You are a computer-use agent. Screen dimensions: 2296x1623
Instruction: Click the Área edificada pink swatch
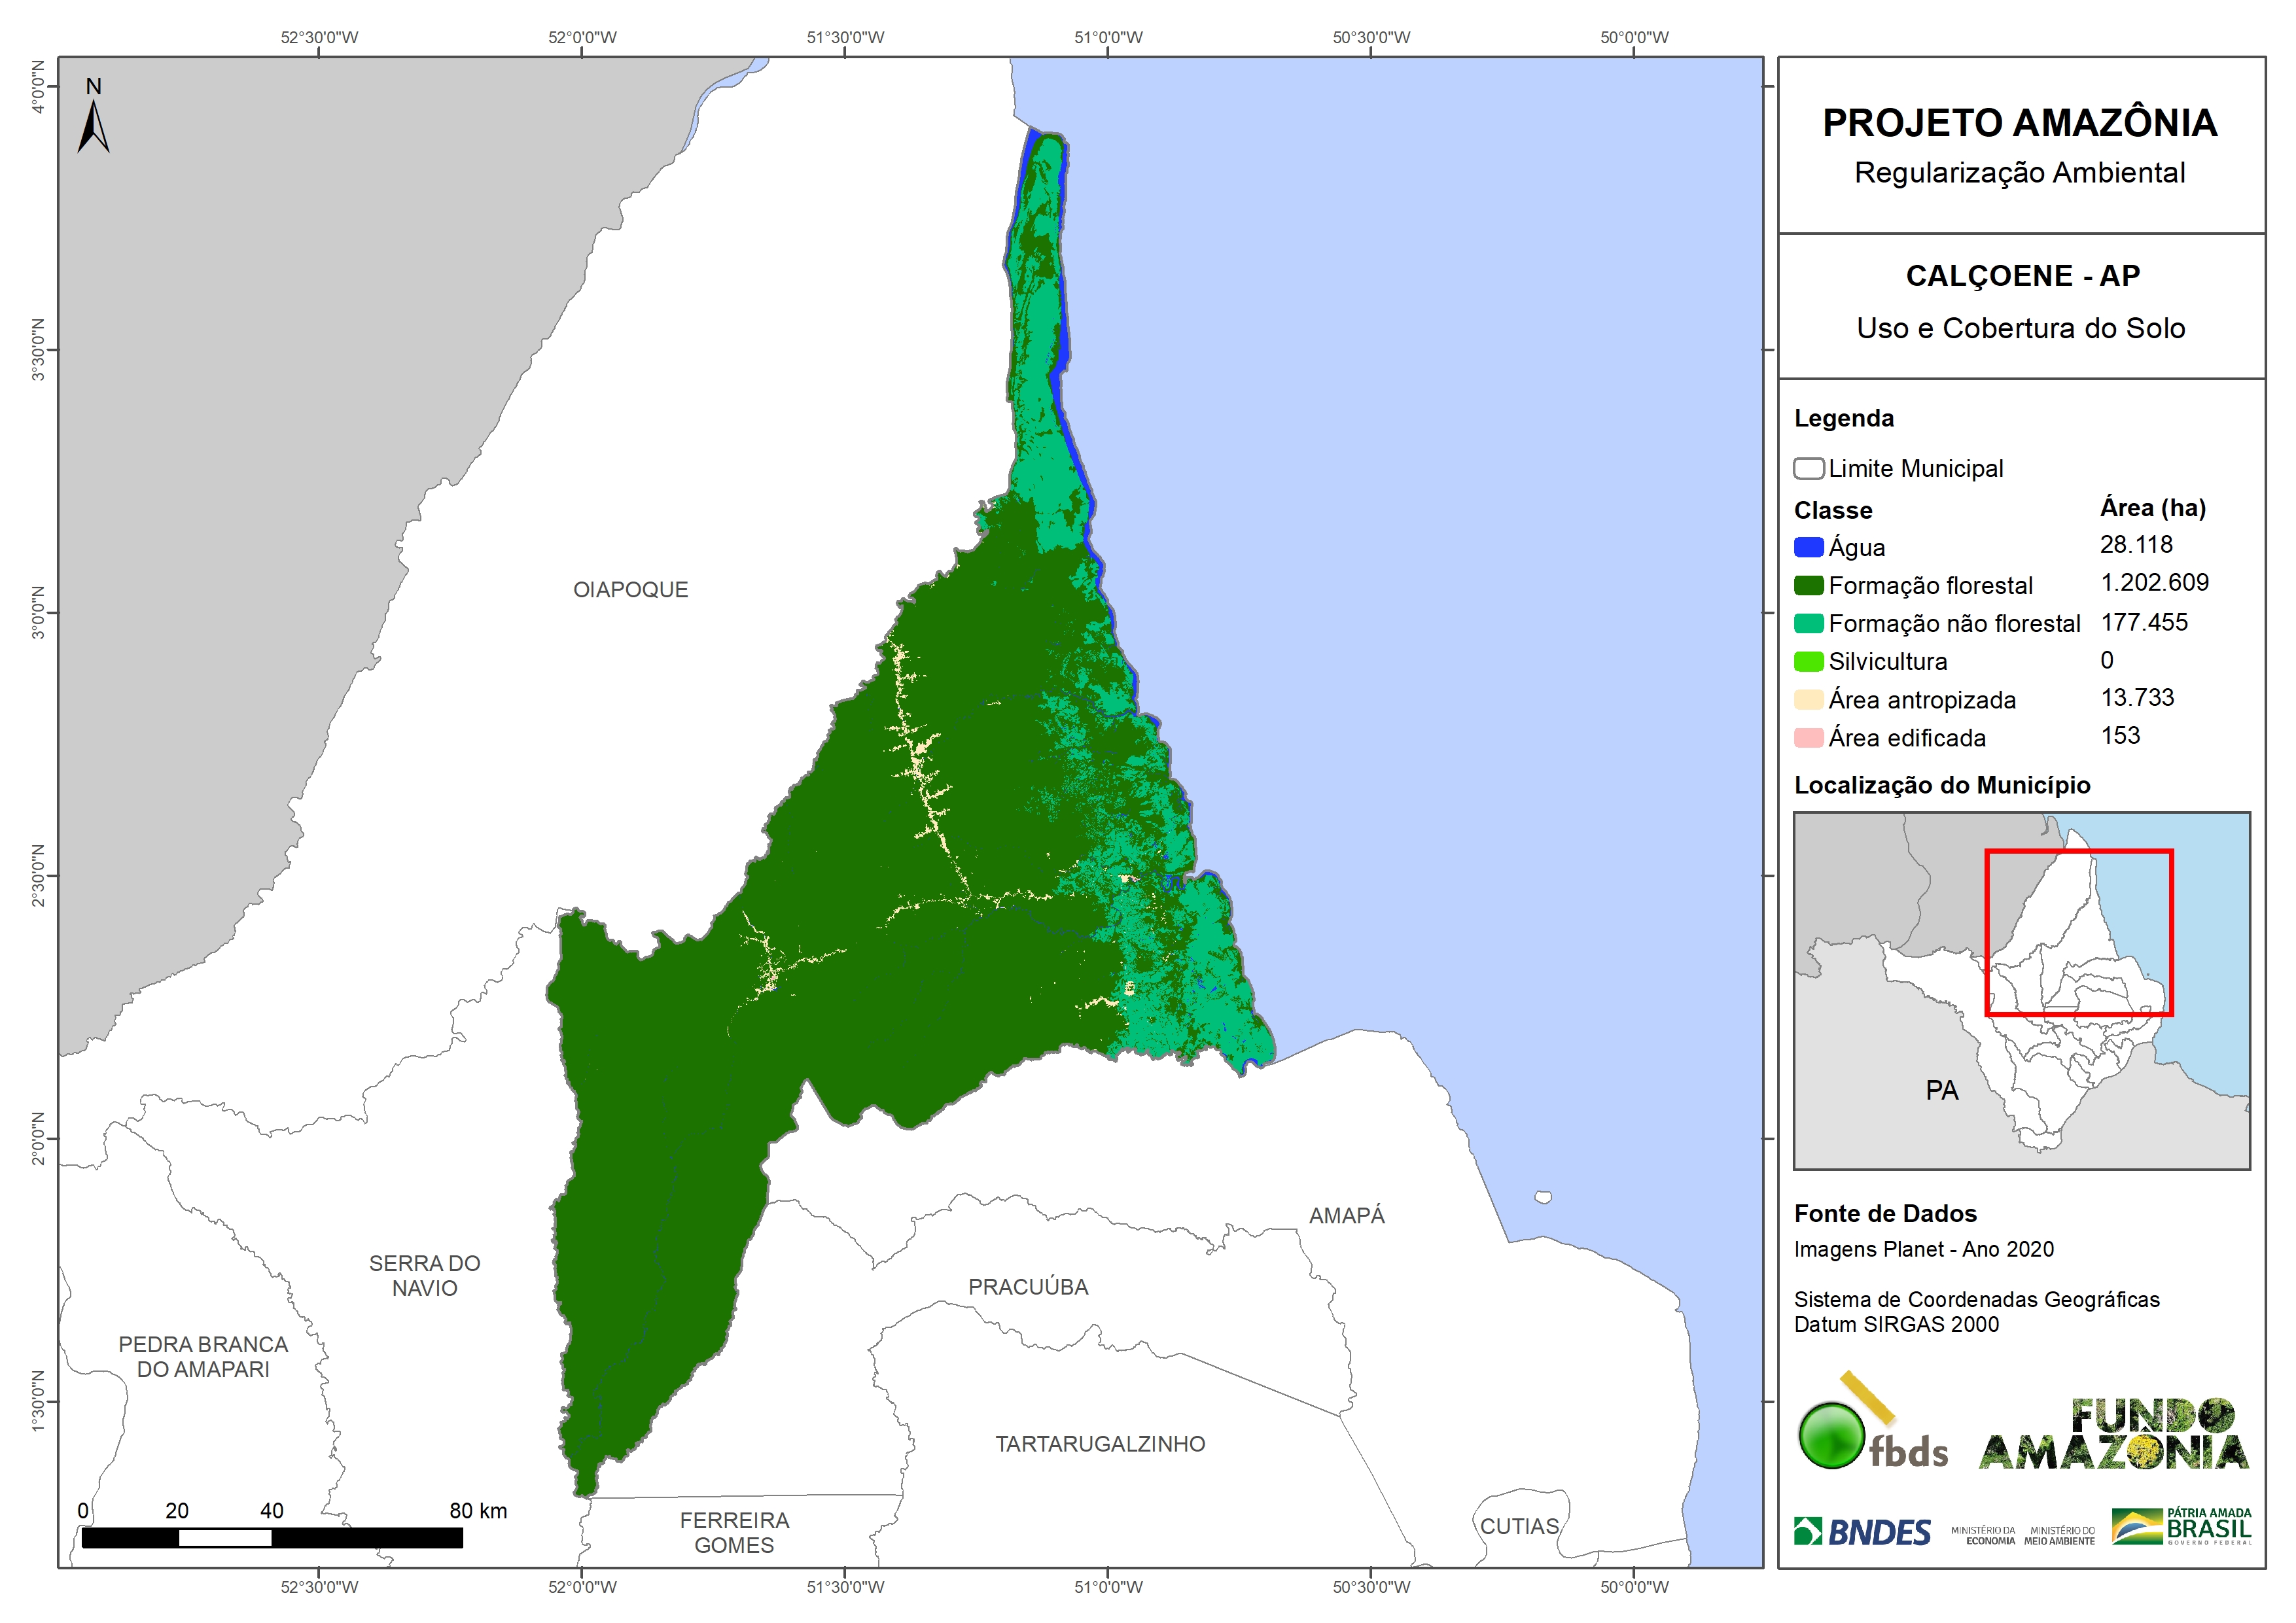1808,738
